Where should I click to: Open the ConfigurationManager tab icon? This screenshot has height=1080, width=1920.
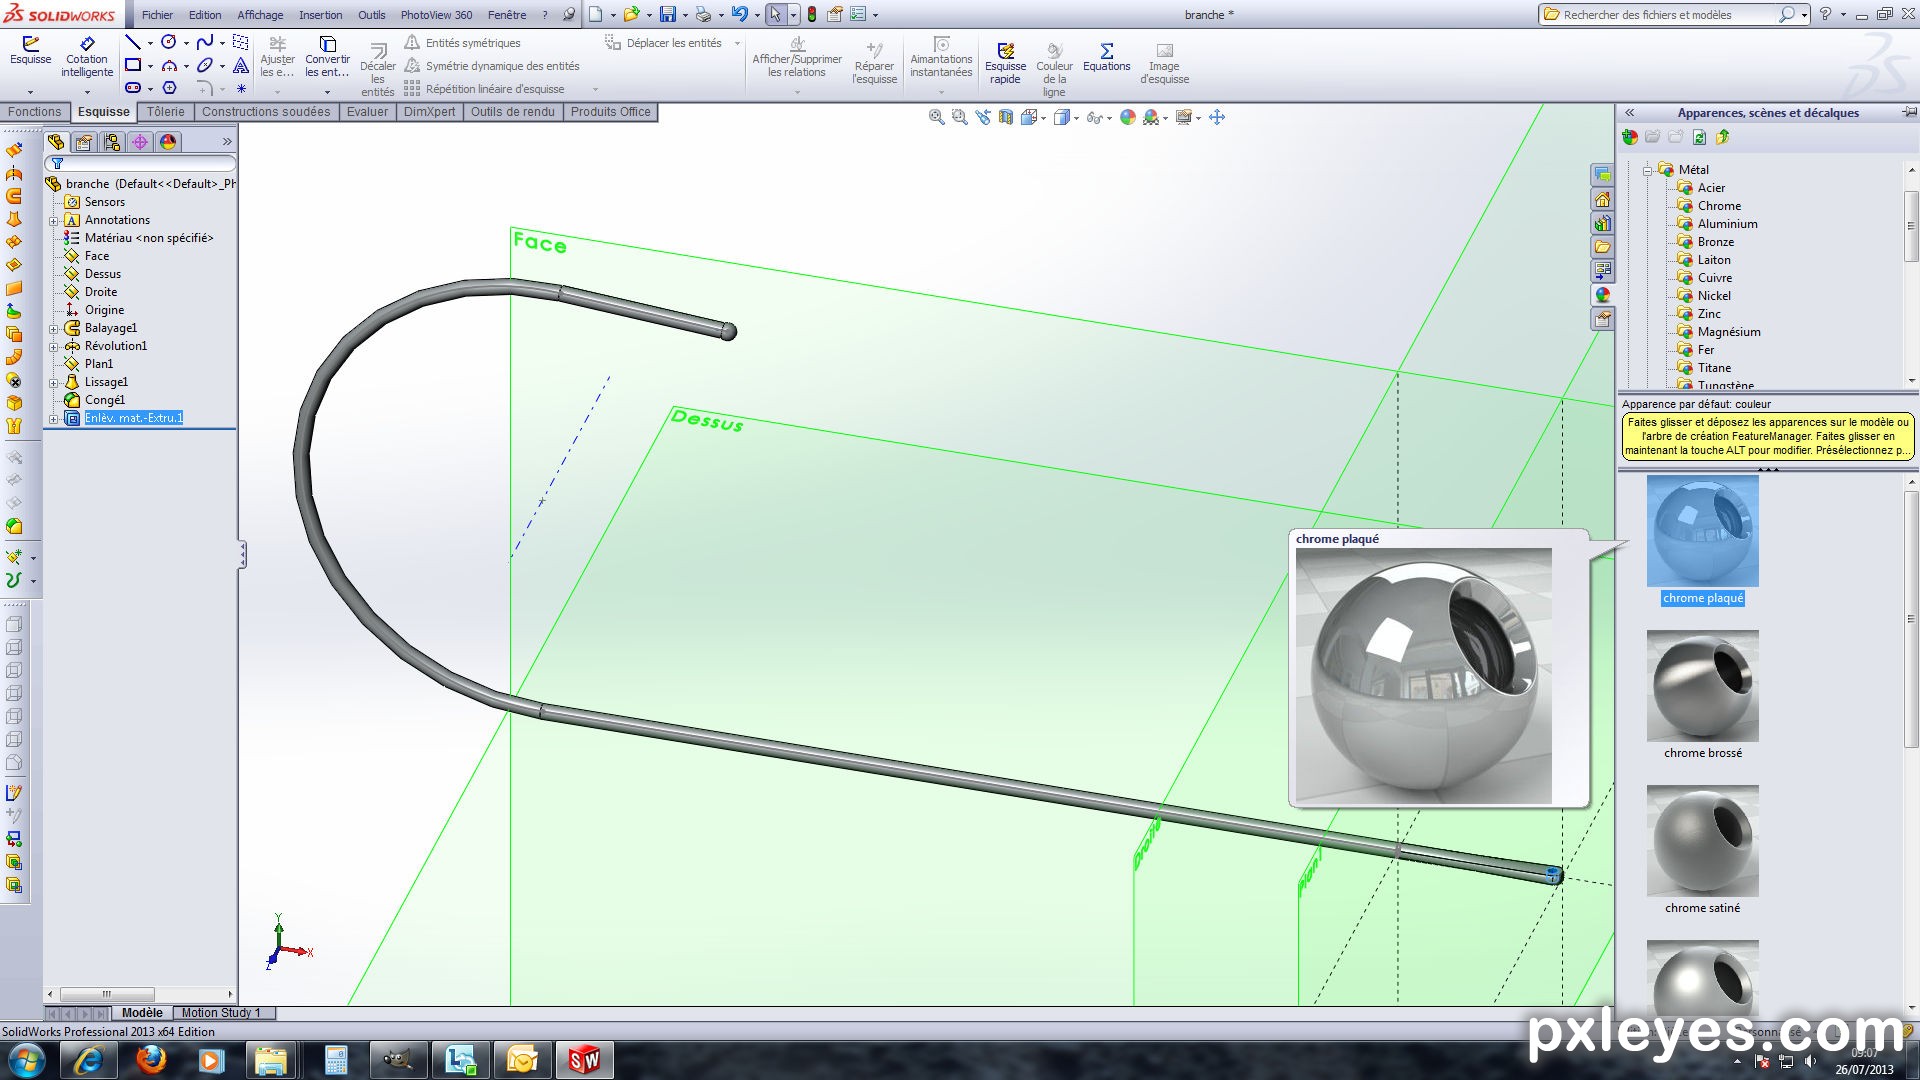[112, 142]
